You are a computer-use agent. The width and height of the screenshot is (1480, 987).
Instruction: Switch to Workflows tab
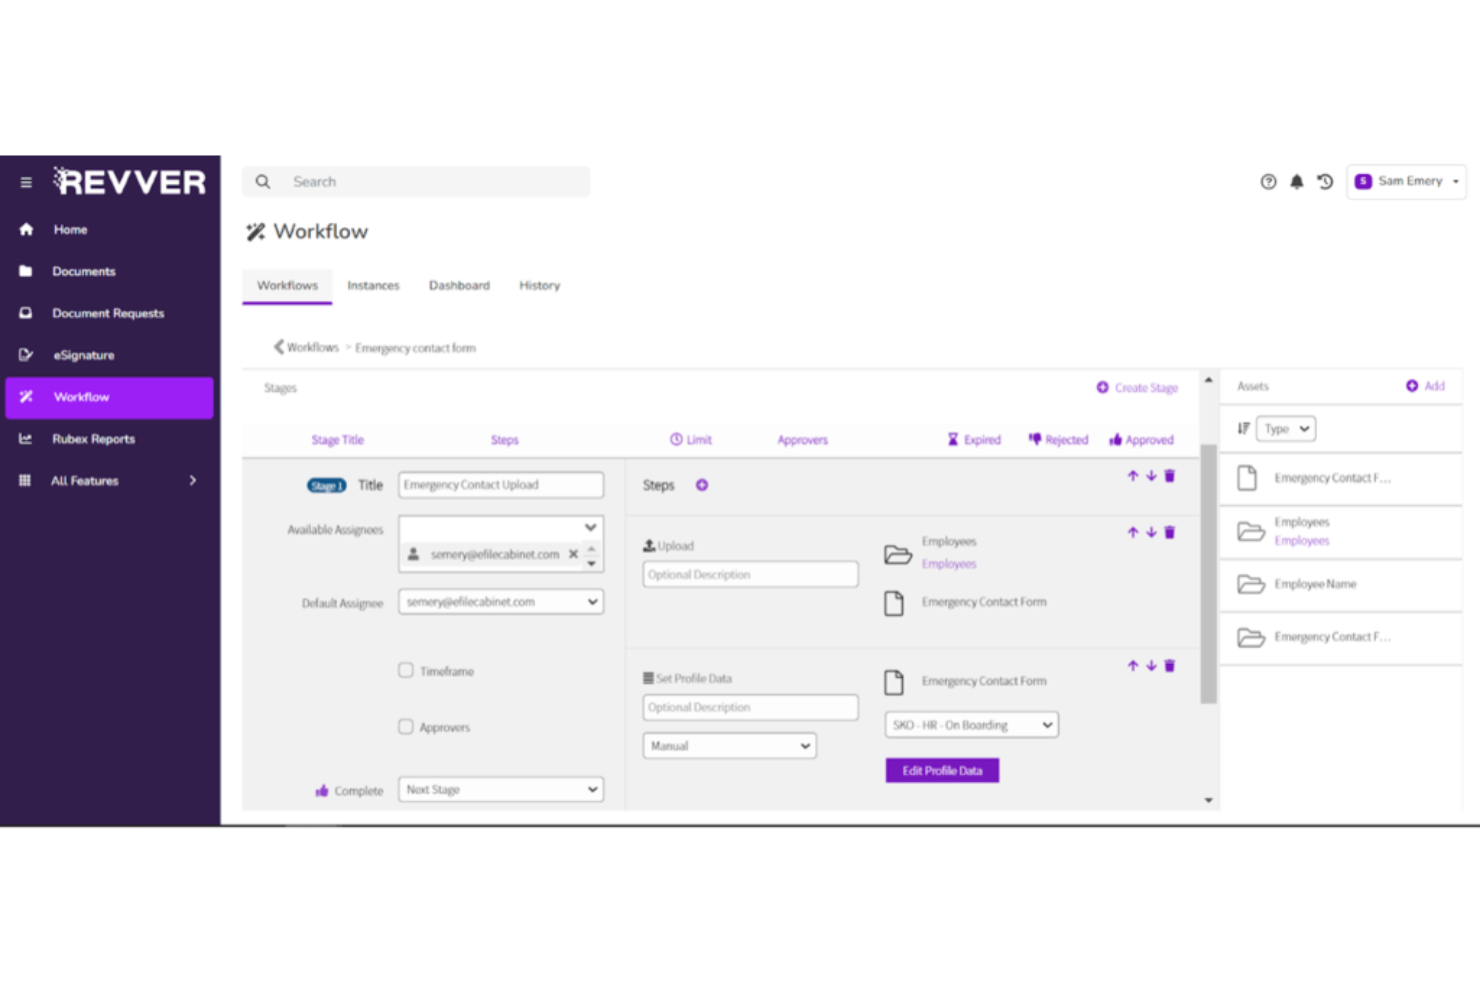[287, 286]
